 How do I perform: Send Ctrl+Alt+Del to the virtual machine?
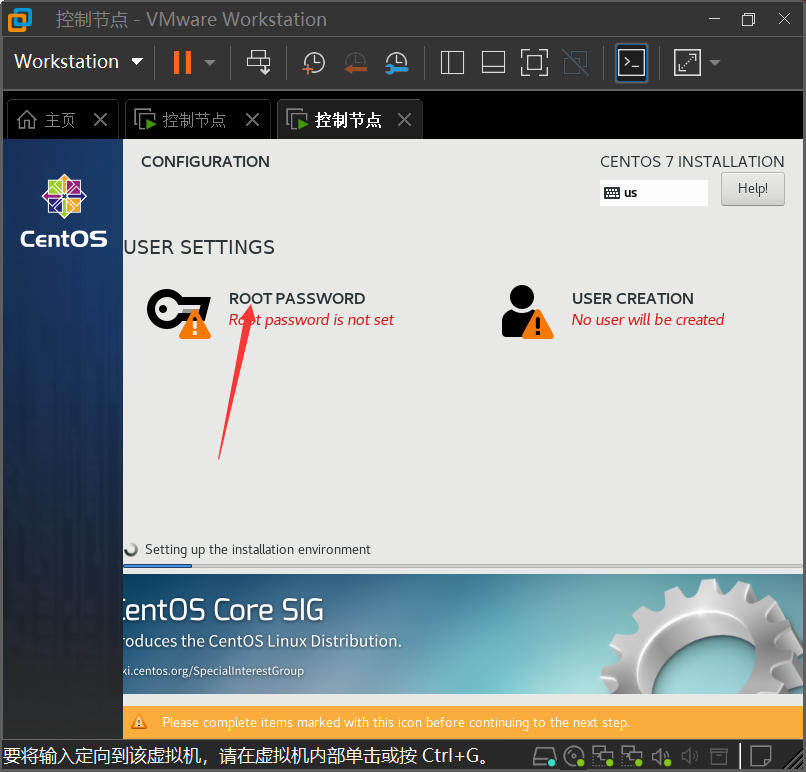259,63
